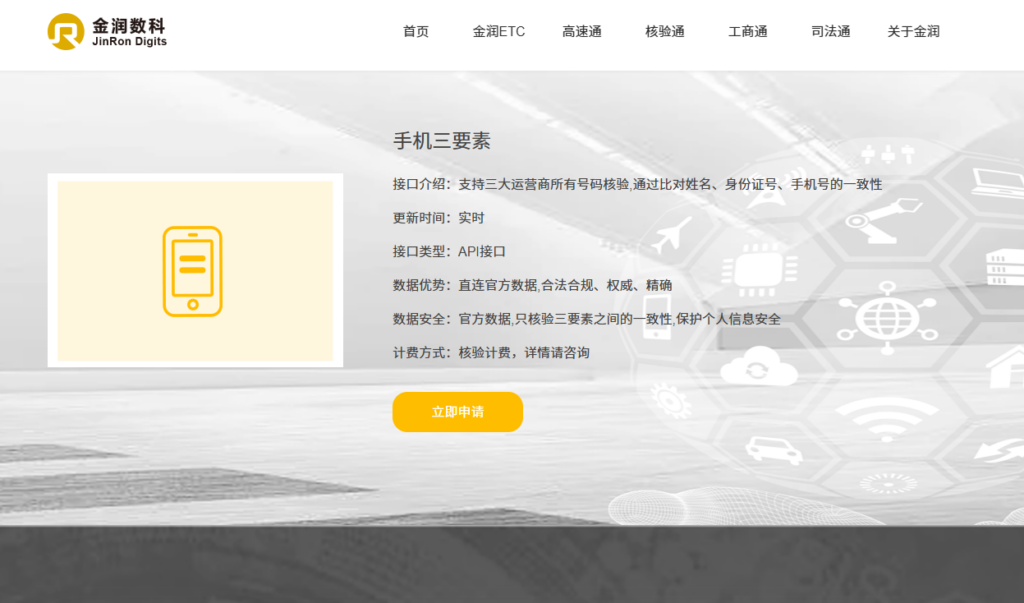
Task: Select 工商通 from the top navigation
Action: 748,32
